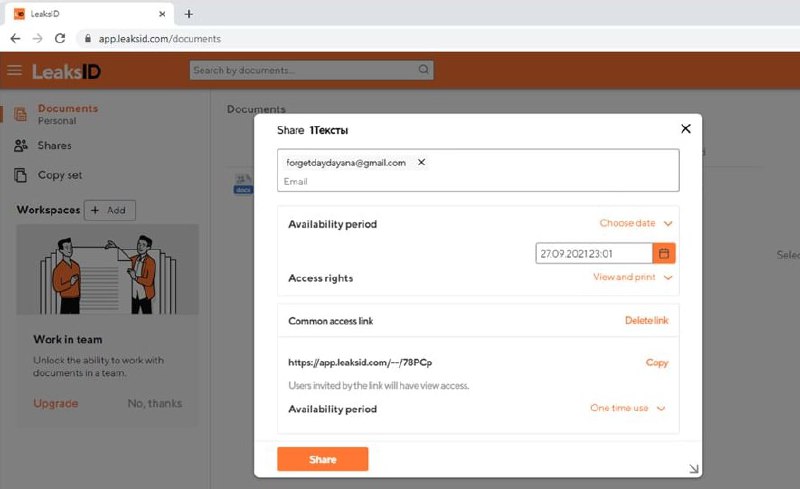Viewport: 800px width, 489px height.
Task: Add a new workspace
Action: coord(110,210)
